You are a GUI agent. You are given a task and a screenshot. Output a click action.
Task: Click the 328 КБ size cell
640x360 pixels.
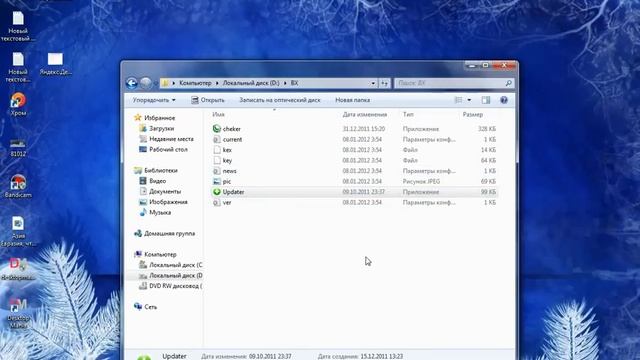(487, 129)
